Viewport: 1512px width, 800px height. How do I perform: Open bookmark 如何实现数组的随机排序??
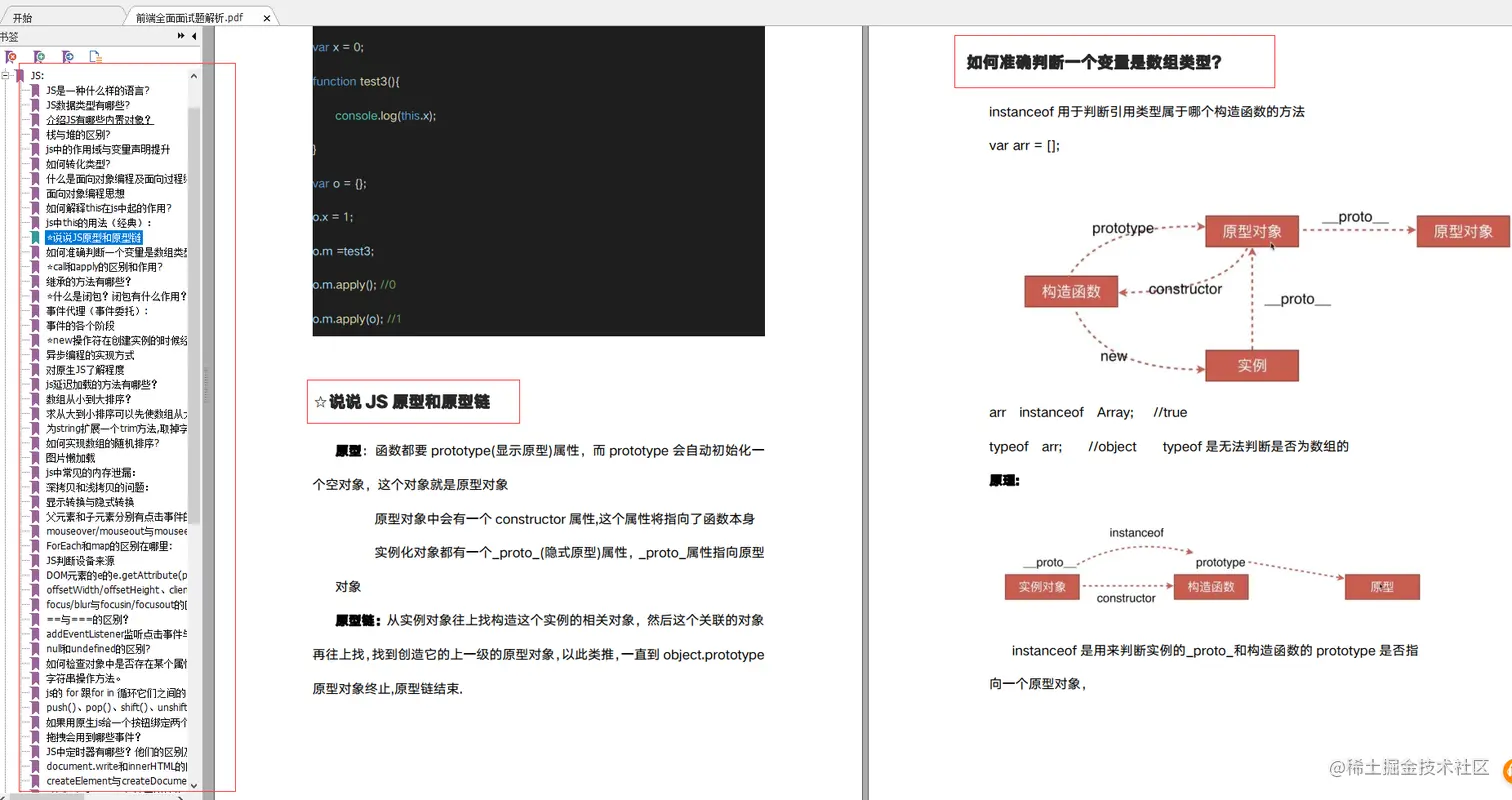click(102, 443)
